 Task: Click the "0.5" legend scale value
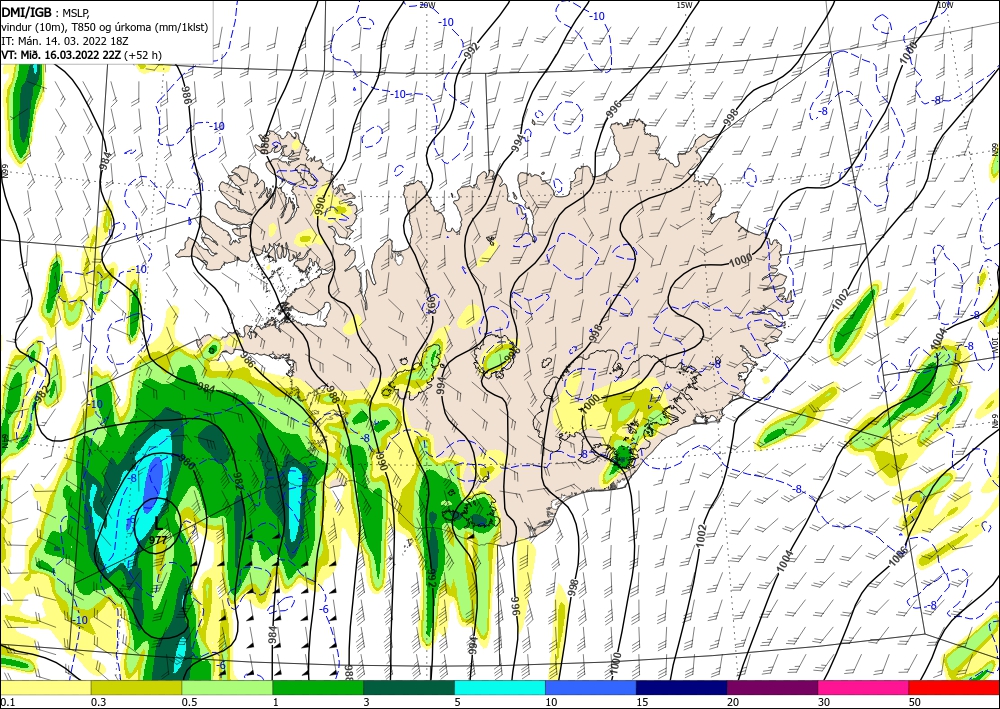pyautogui.click(x=189, y=702)
